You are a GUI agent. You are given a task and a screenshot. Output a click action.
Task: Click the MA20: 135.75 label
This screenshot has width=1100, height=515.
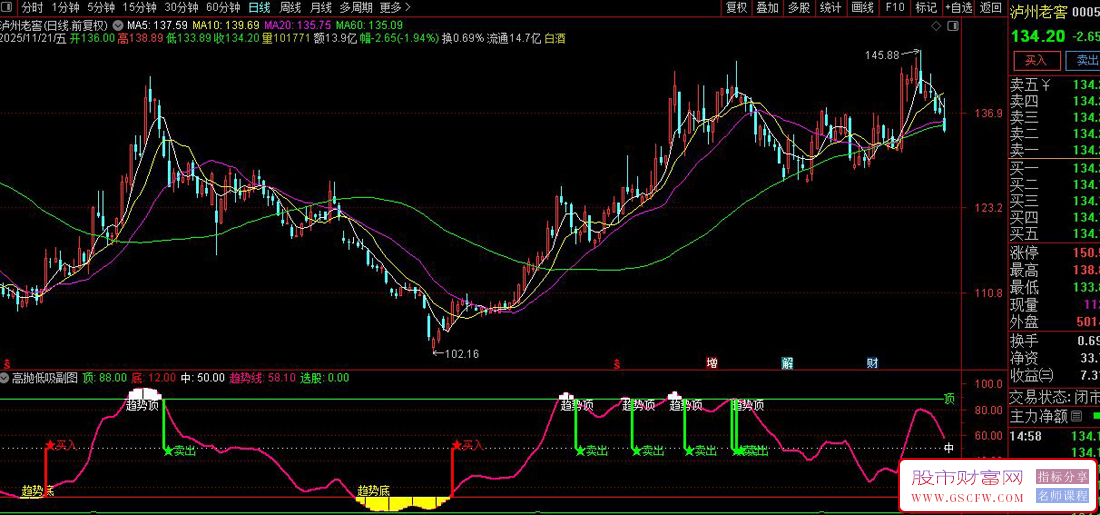point(297,25)
